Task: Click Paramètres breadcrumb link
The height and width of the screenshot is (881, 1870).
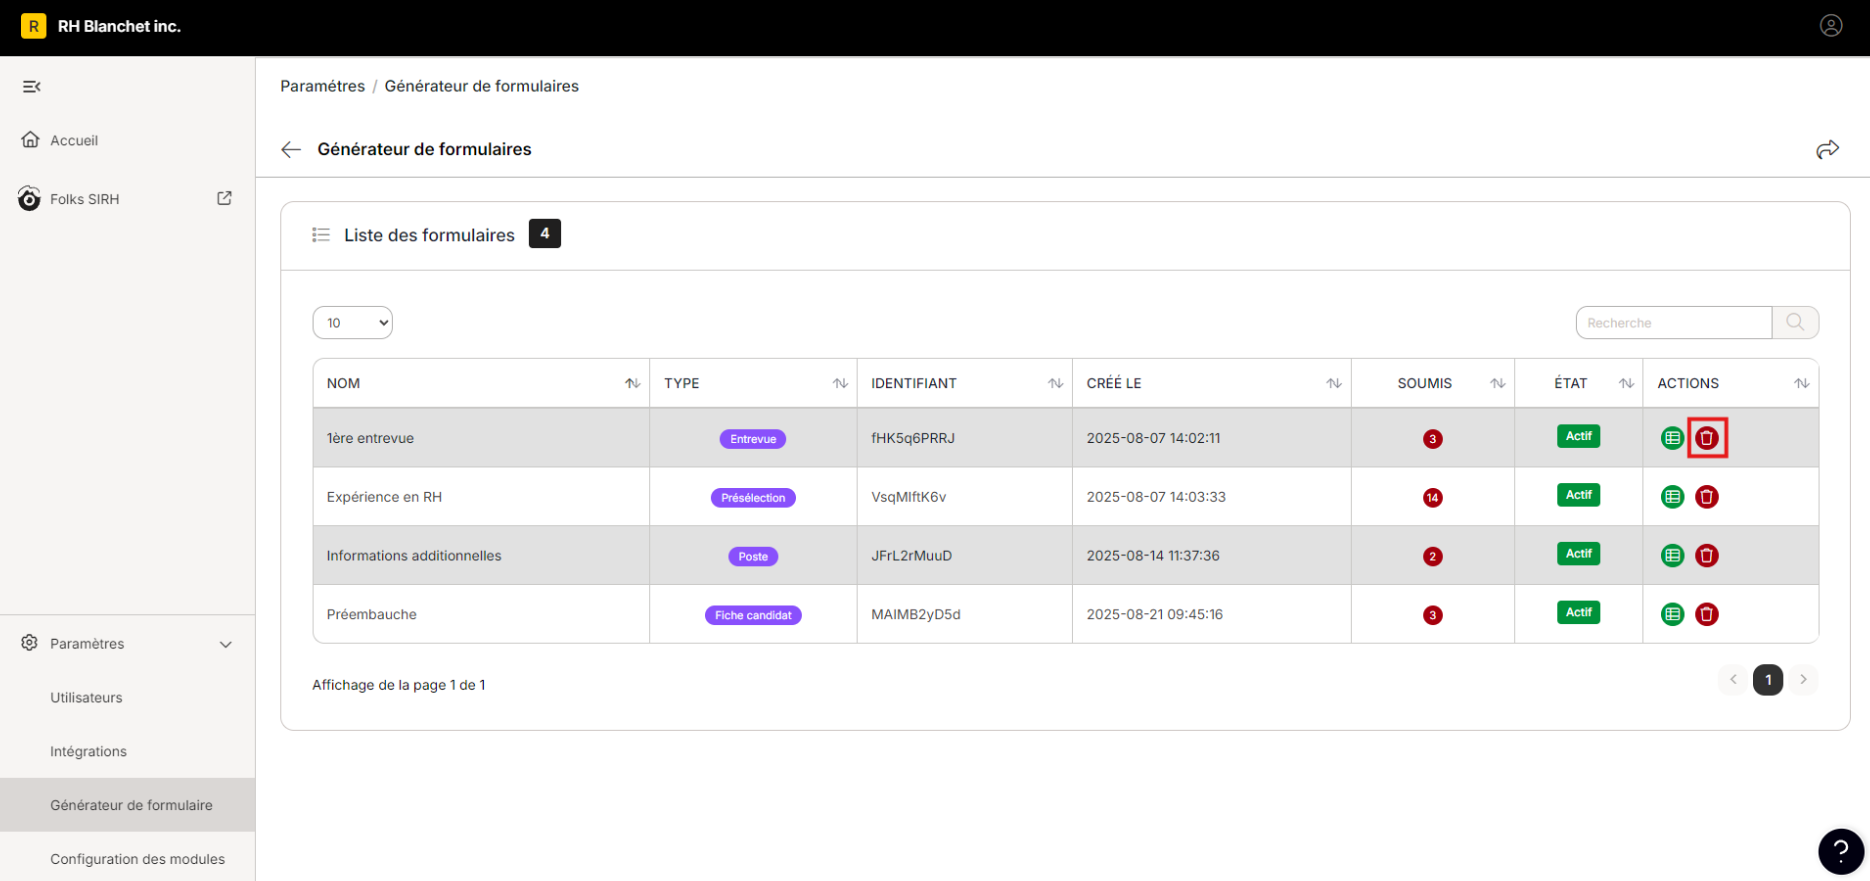Action: [x=322, y=86]
